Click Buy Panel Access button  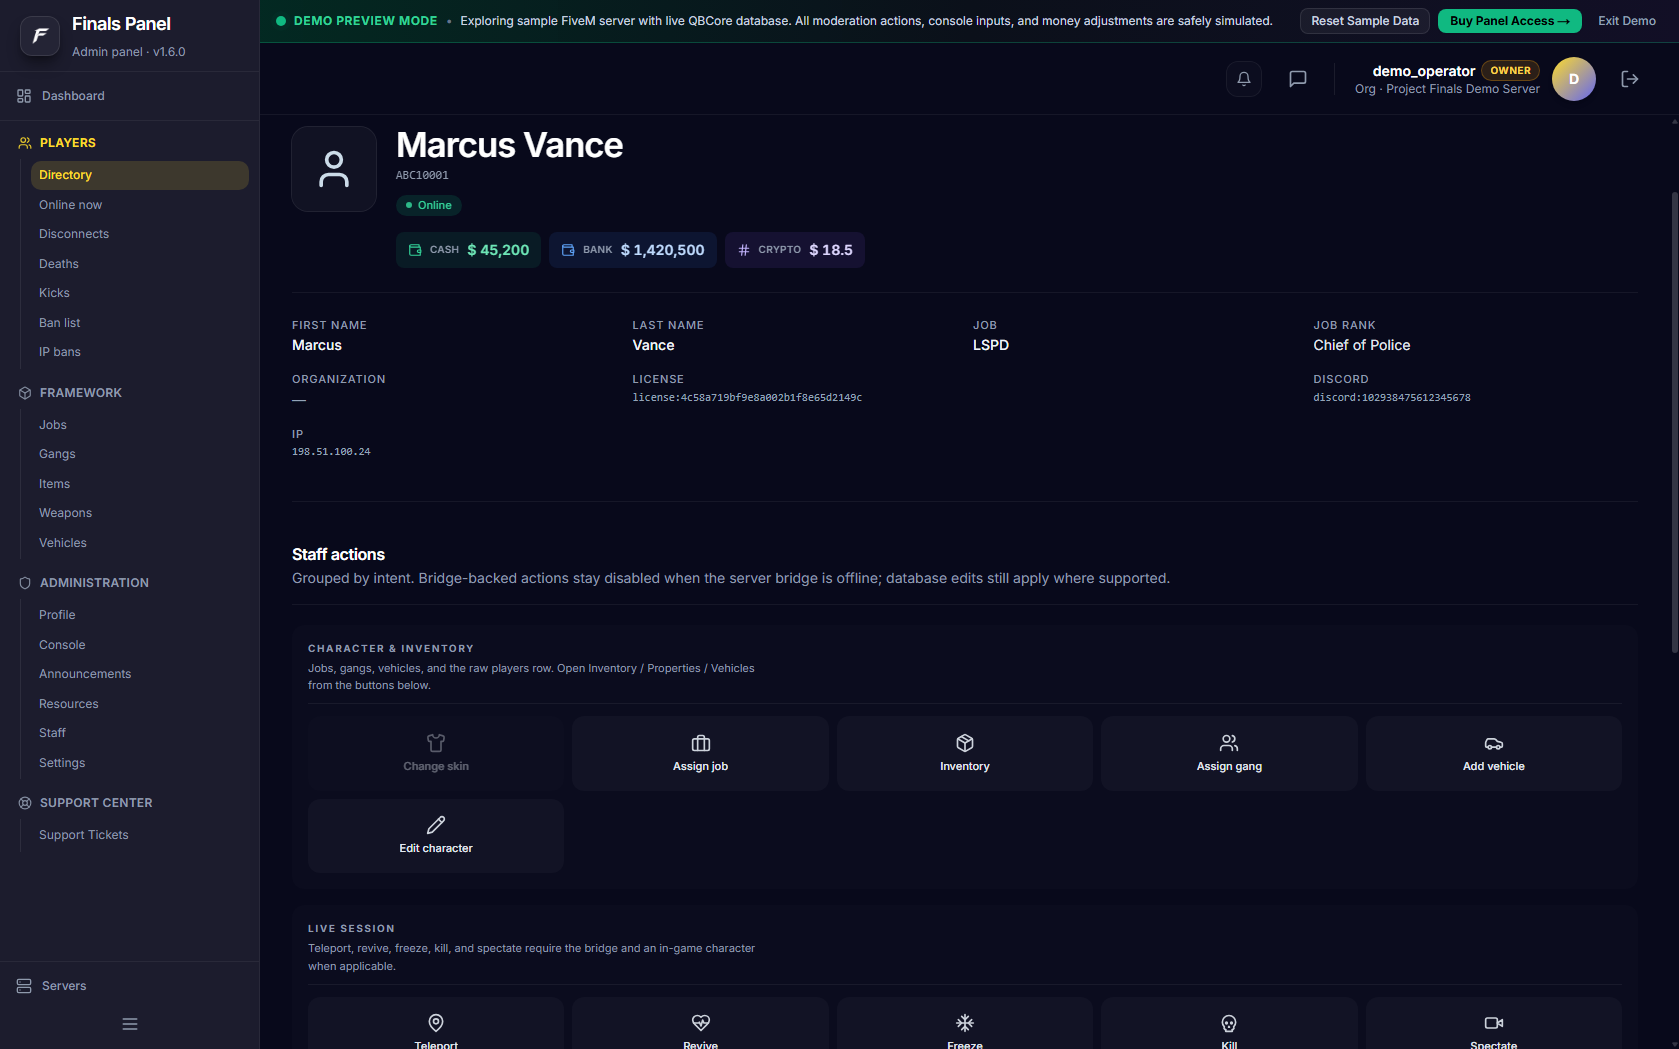pyautogui.click(x=1510, y=21)
